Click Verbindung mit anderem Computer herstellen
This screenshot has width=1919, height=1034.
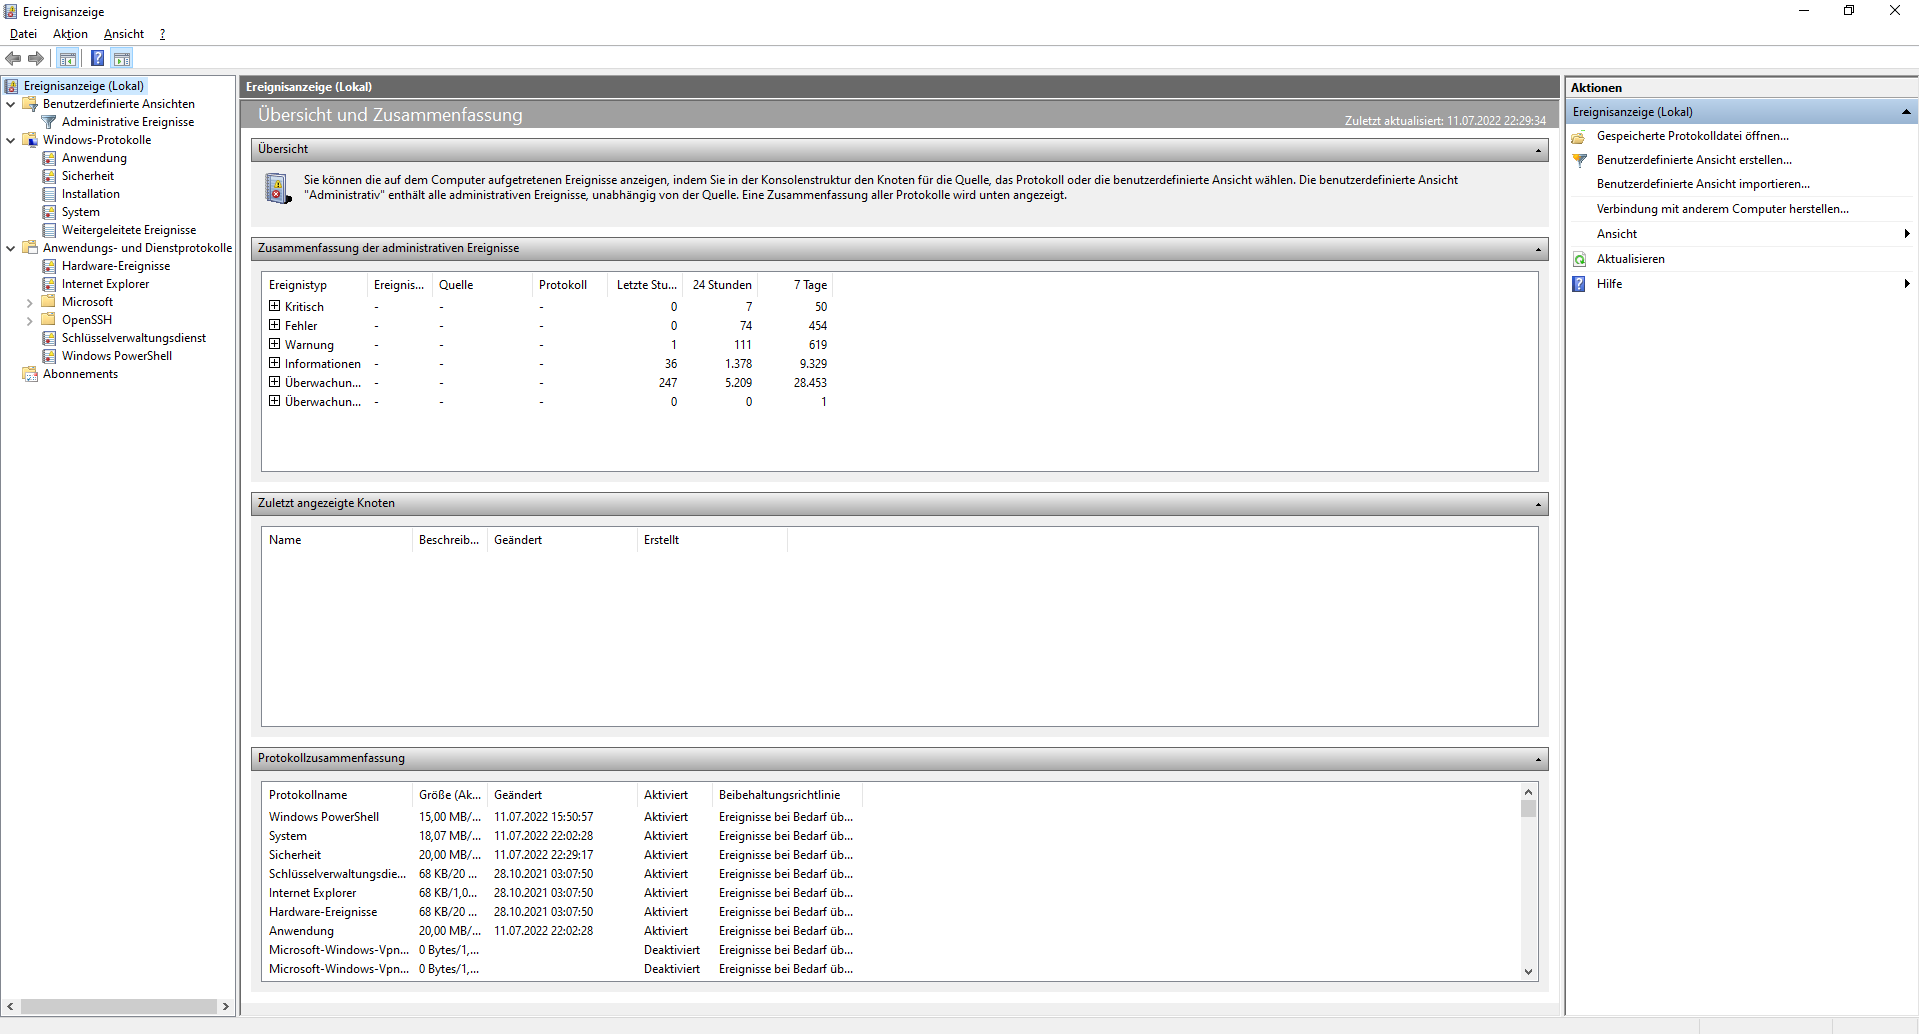(x=1723, y=209)
